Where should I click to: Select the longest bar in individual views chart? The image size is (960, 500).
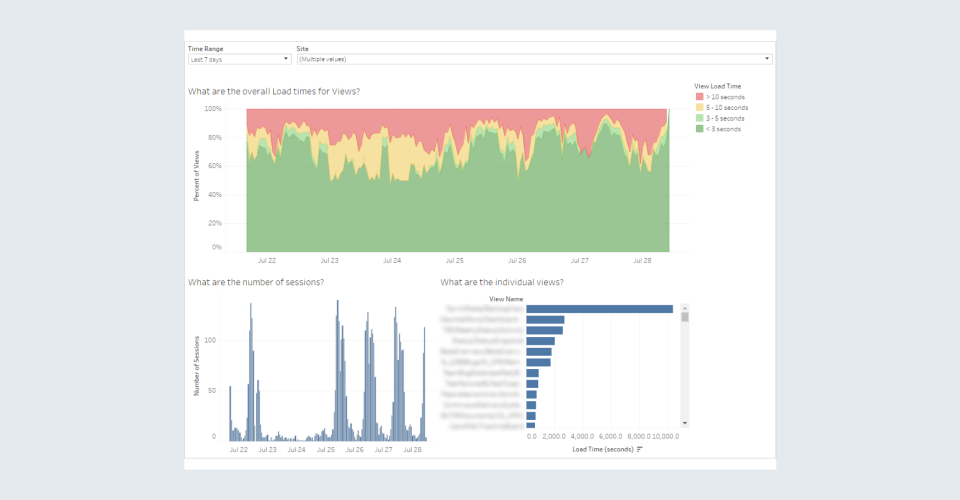(x=599, y=309)
